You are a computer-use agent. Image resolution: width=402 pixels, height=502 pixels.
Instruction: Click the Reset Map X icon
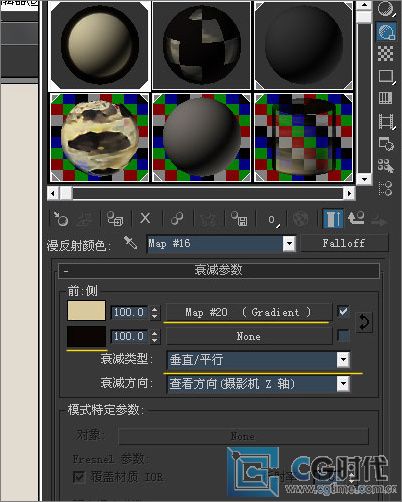pyautogui.click(x=145, y=218)
